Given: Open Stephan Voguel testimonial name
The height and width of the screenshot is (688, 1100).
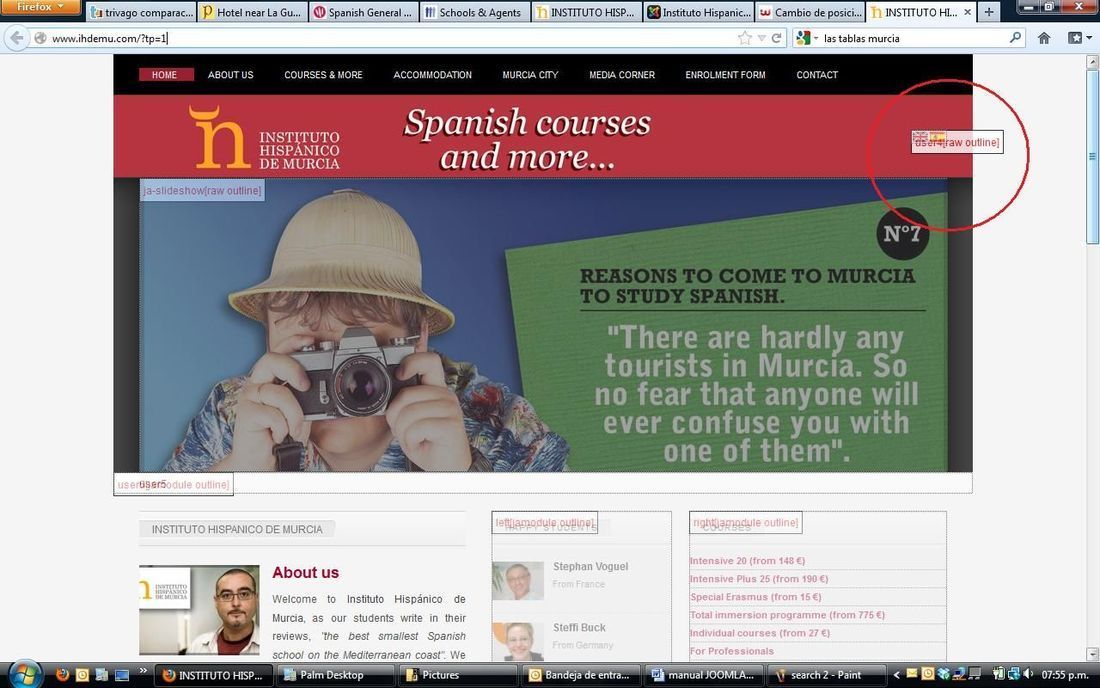Looking at the screenshot, I should click(x=591, y=567).
